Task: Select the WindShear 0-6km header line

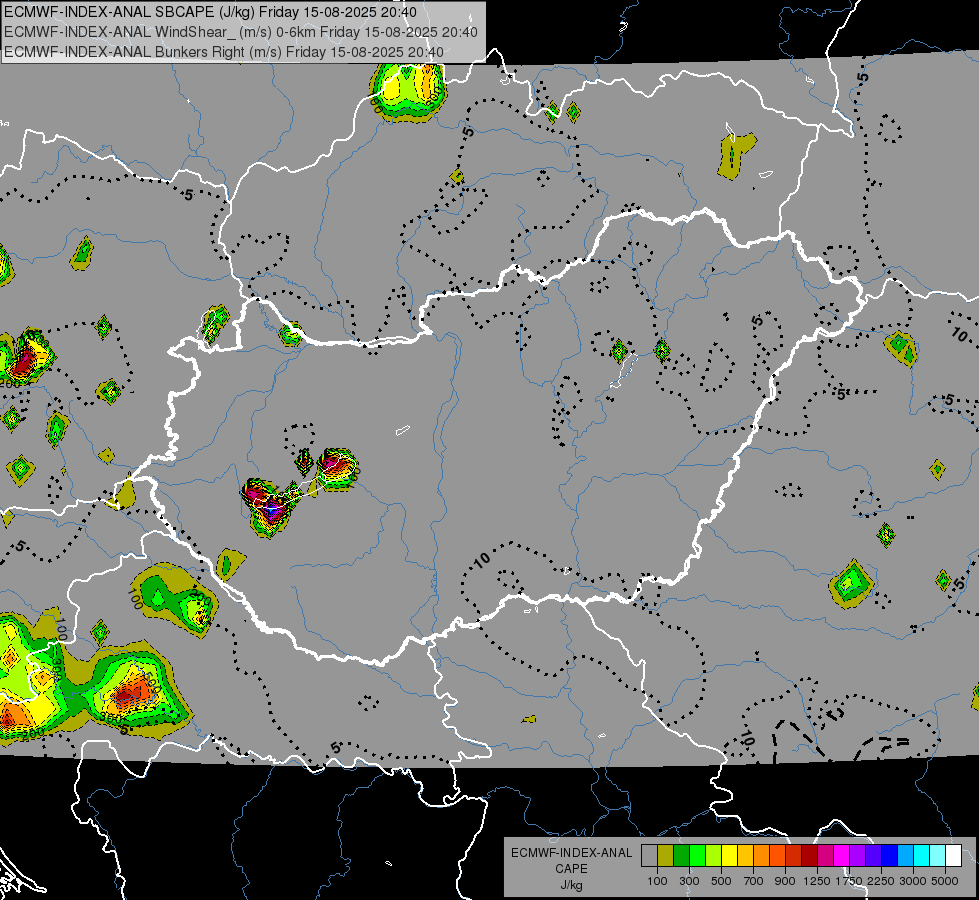Action: (x=241, y=32)
